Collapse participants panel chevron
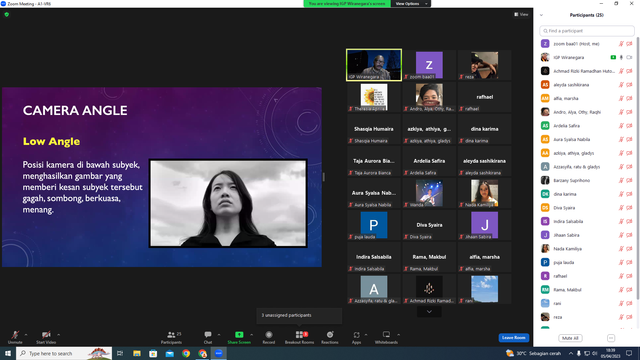Screen dimensions: 640x360 click(x=541, y=15)
